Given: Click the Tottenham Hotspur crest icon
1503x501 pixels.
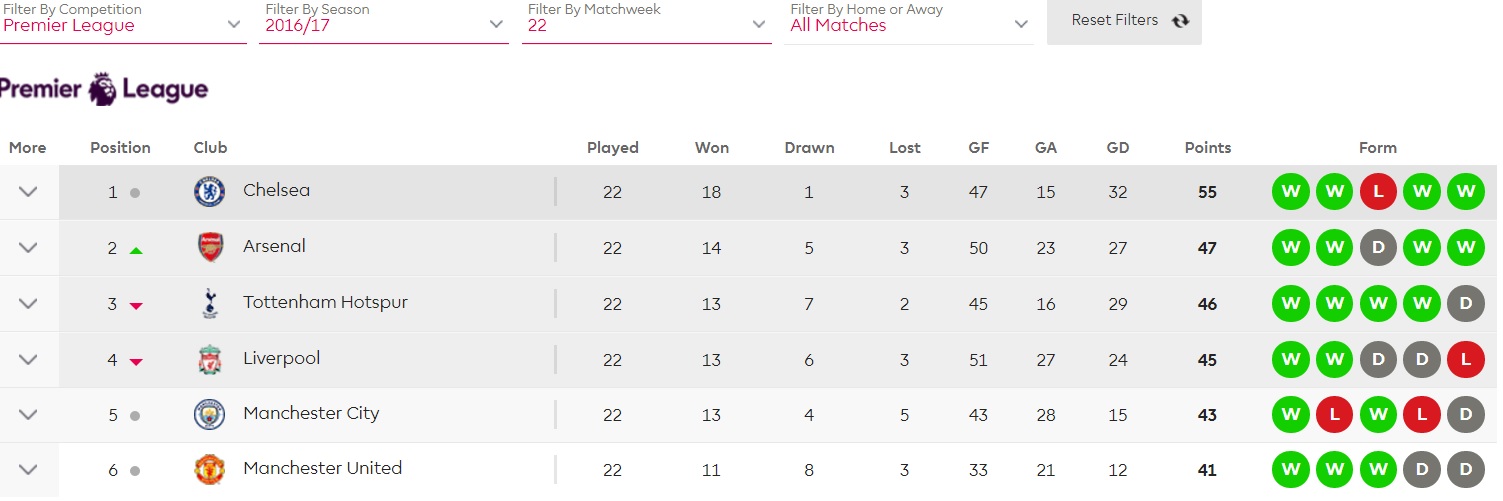Looking at the screenshot, I should (209, 303).
